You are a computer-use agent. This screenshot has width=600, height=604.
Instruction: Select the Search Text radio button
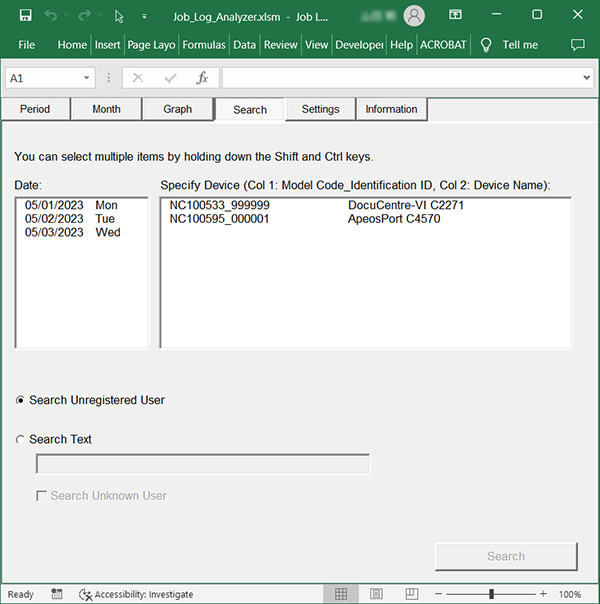point(20,439)
